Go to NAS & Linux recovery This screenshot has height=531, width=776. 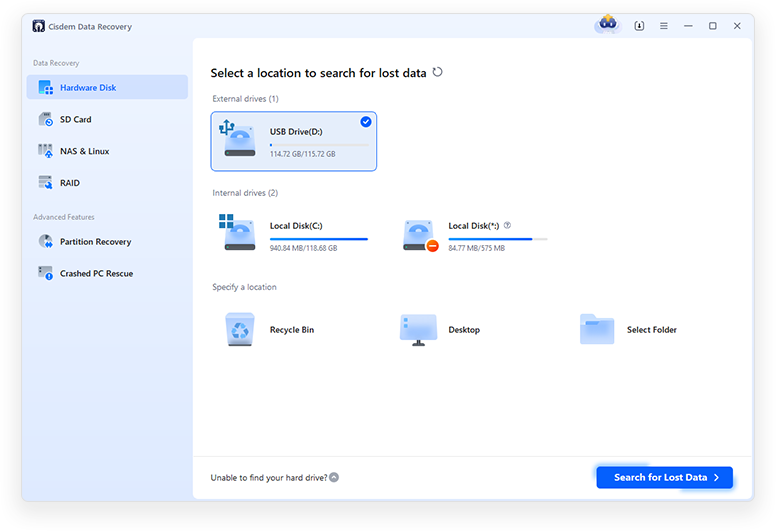tap(107, 151)
